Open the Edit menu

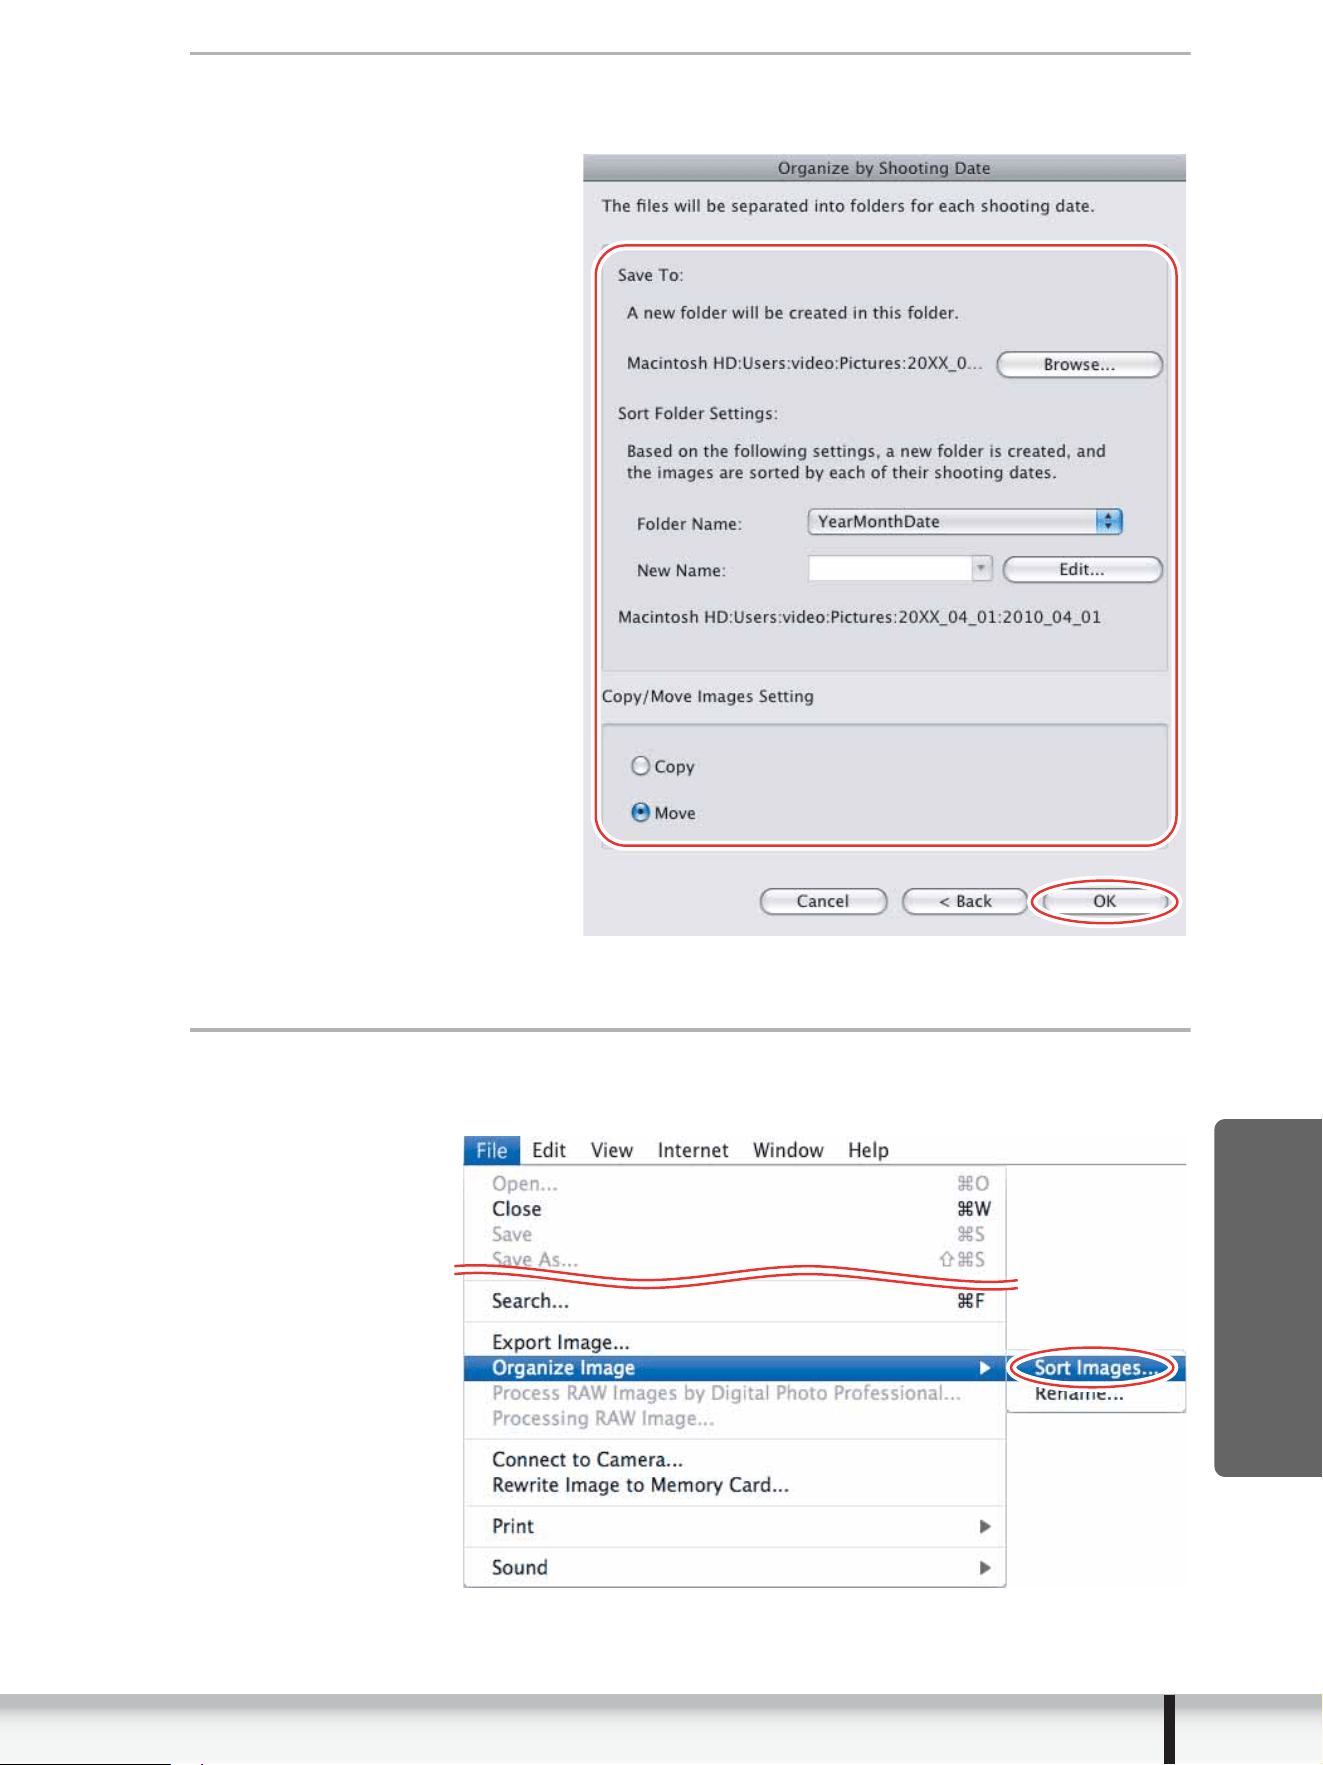point(549,1150)
